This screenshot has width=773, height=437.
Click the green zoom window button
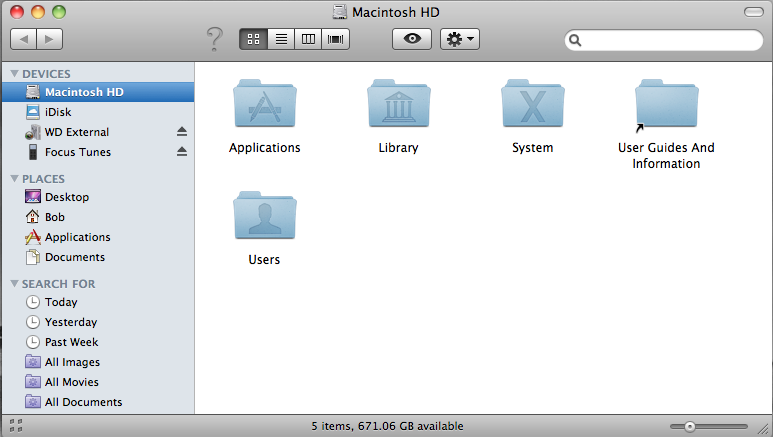[x=59, y=12]
